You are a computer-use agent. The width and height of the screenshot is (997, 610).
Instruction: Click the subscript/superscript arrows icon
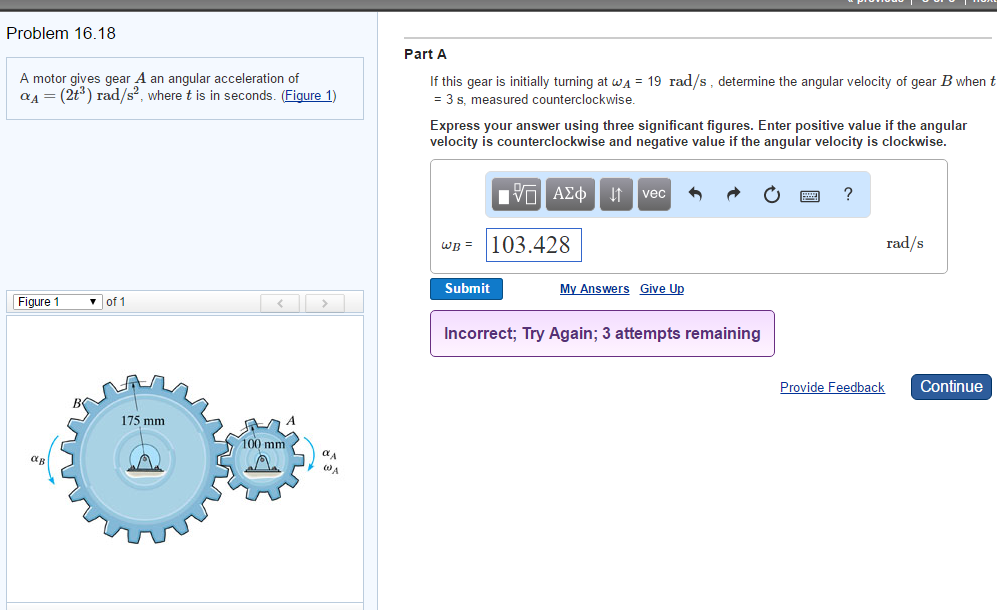(x=615, y=194)
